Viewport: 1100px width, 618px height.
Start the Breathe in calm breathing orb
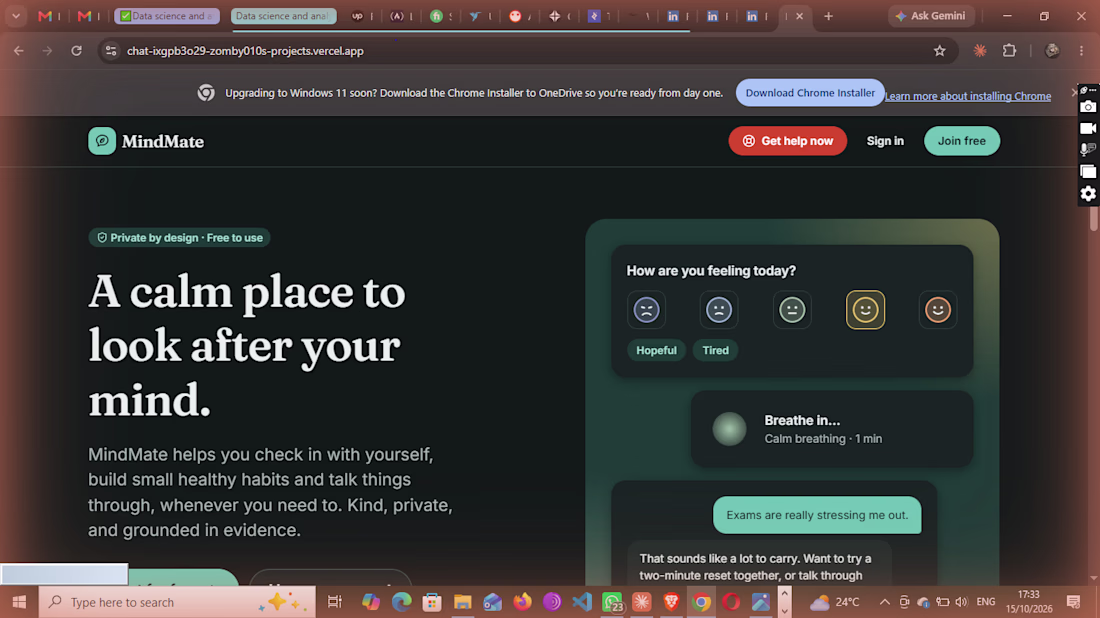click(730, 429)
